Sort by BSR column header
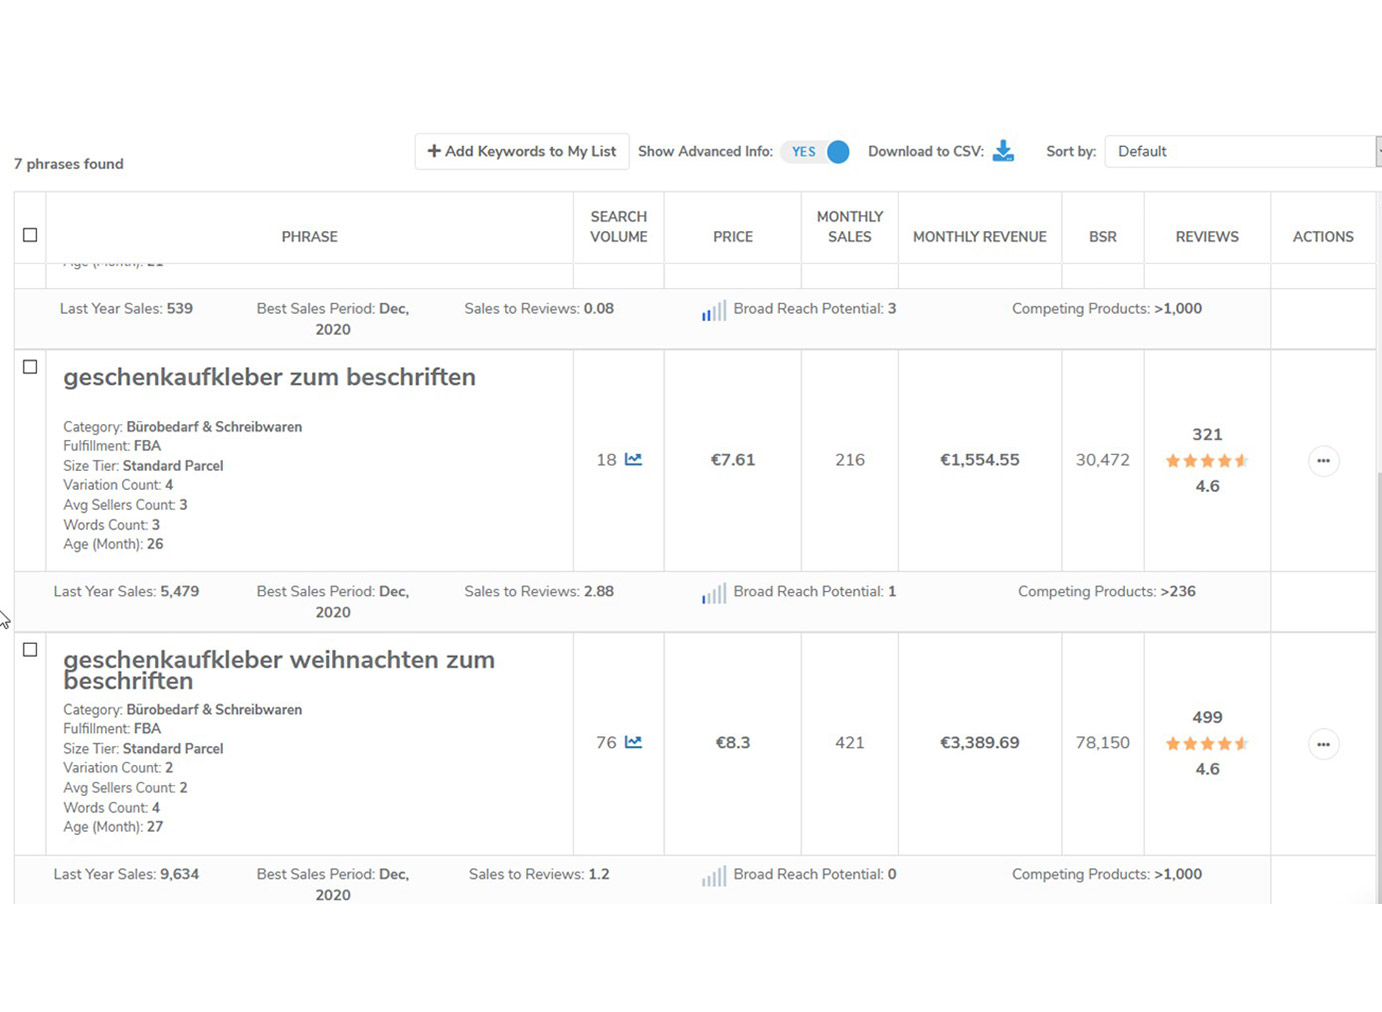This screenshot has width=1382, height=1012. (x=1103, y=237)
